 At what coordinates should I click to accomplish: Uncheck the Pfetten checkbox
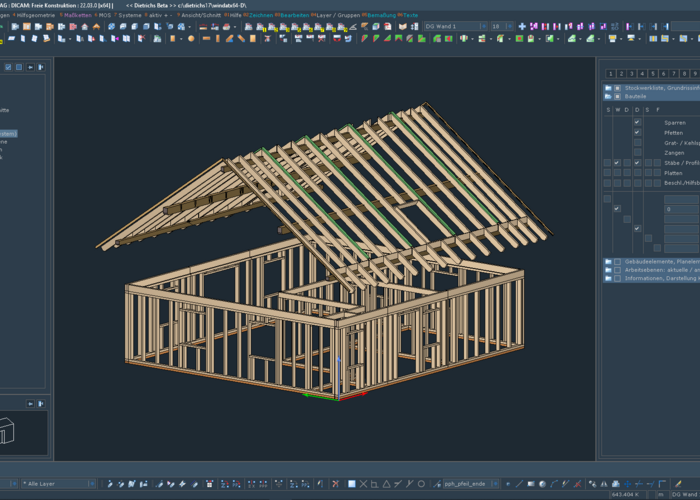[637, 133]
